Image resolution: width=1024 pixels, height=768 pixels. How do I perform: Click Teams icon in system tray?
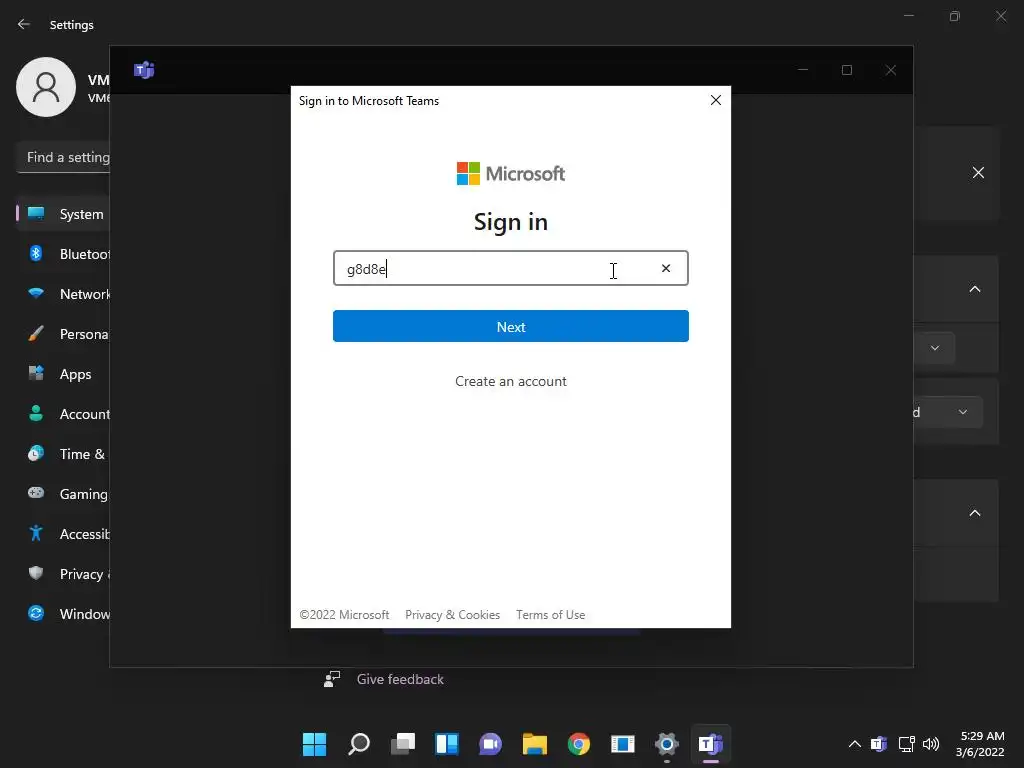tap(879, 744)
